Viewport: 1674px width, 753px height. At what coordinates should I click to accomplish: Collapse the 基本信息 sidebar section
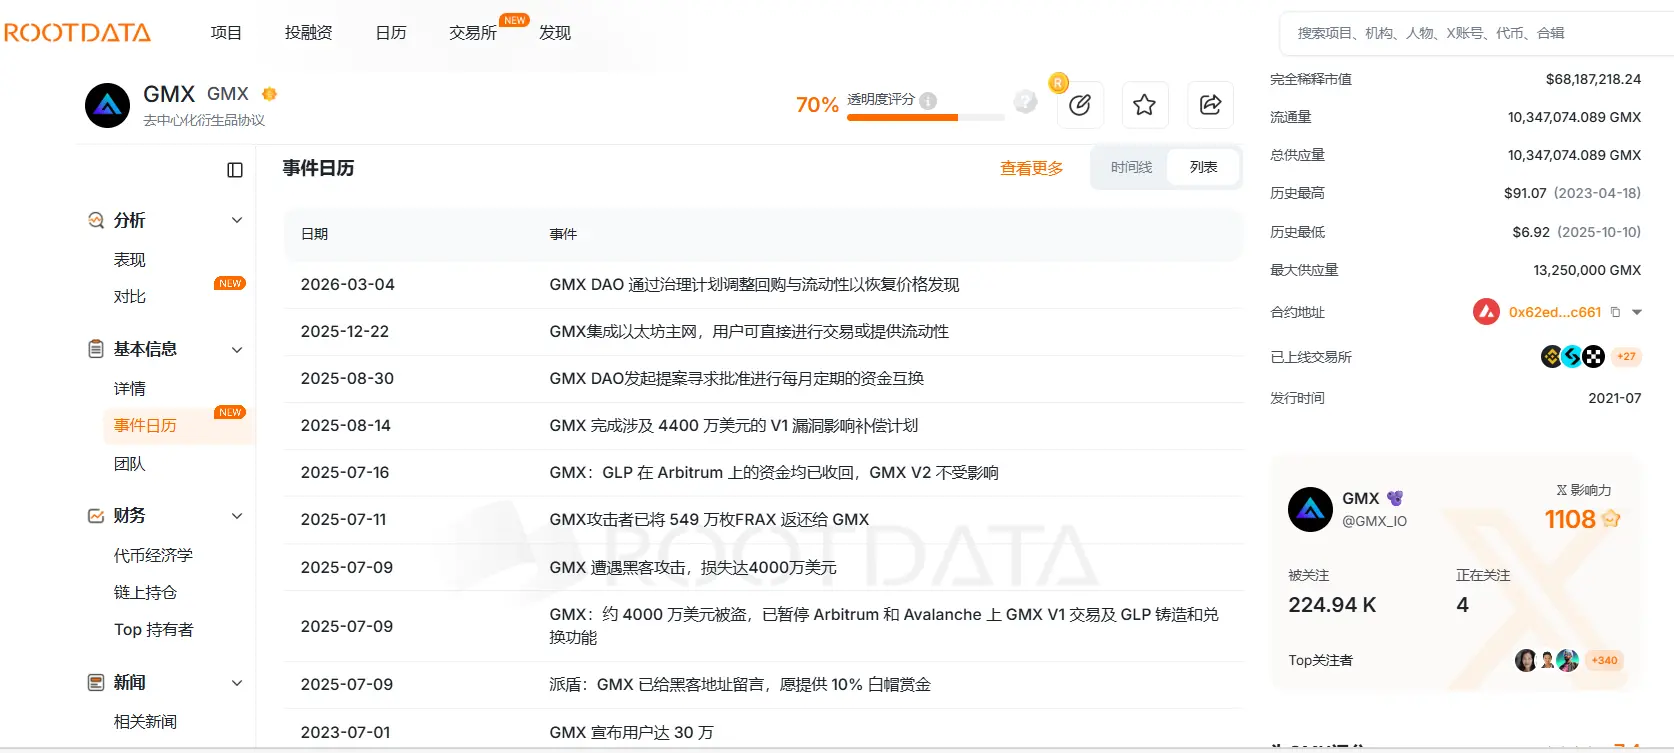(x=237, y=349)
